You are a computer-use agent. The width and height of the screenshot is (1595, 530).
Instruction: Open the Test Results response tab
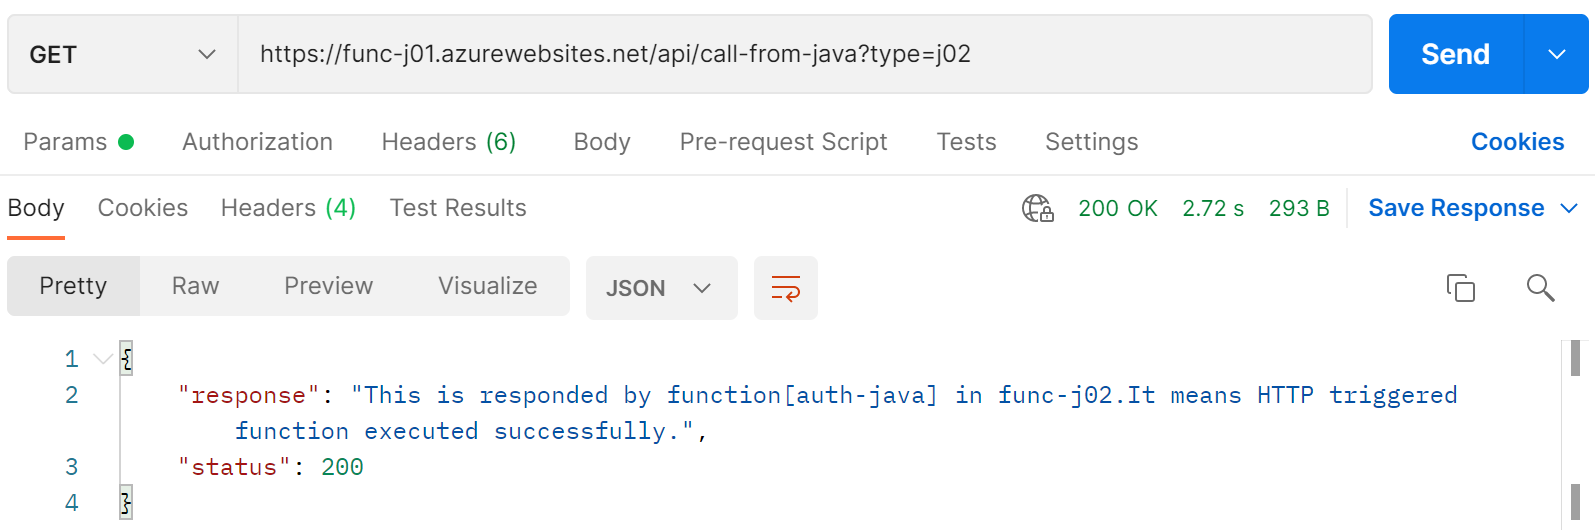point(458,208)
